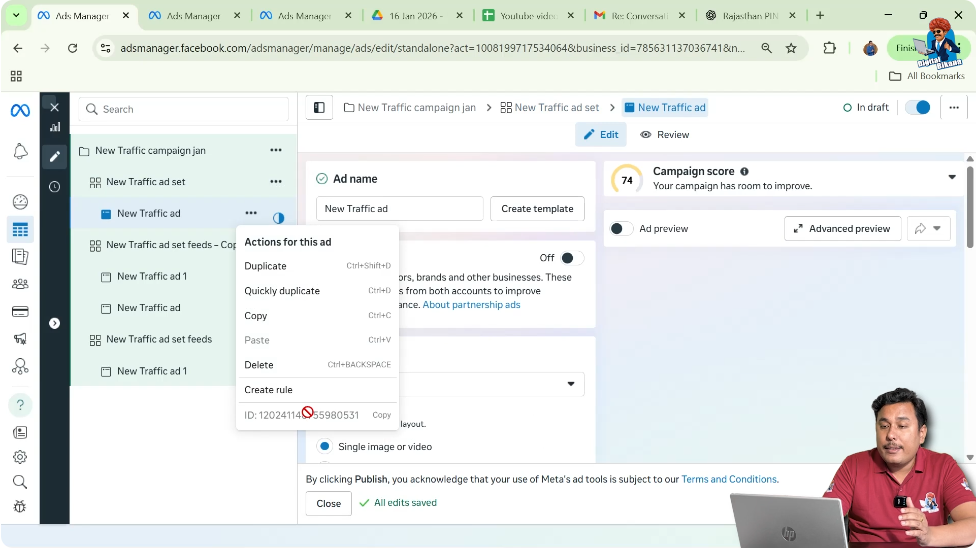Image resolution: width=976 pixels, height=549 pixels.
Task: Open Campaigns table grid icon
Action: 20,230
